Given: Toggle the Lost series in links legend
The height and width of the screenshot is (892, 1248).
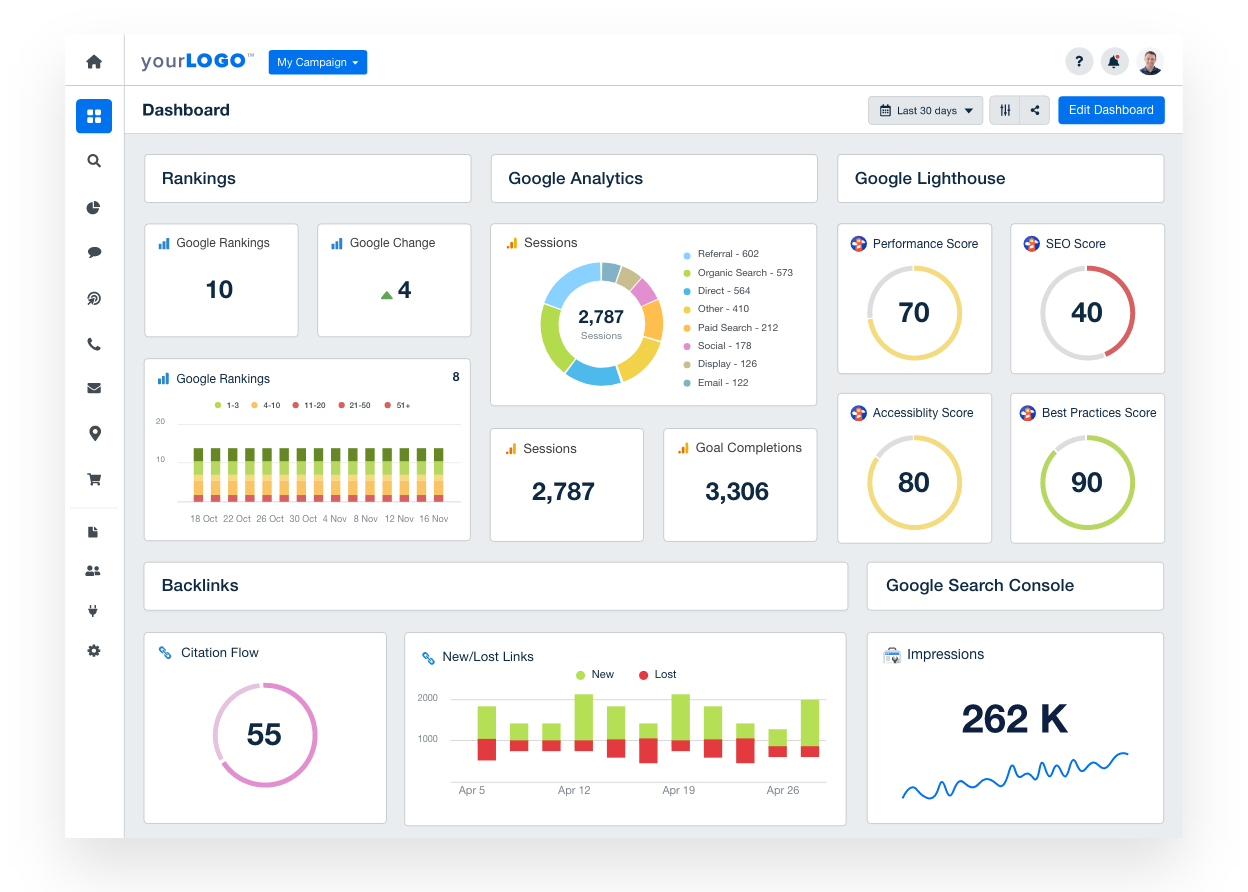Looking at the screenshot, I should (657, 675).
